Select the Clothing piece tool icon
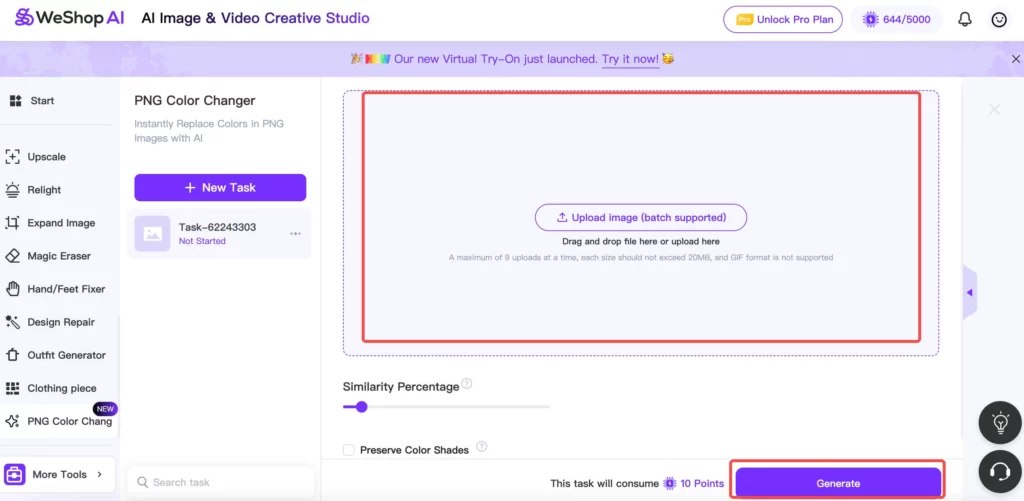This screenshot has width=1024, height=501. click(12, 388)
